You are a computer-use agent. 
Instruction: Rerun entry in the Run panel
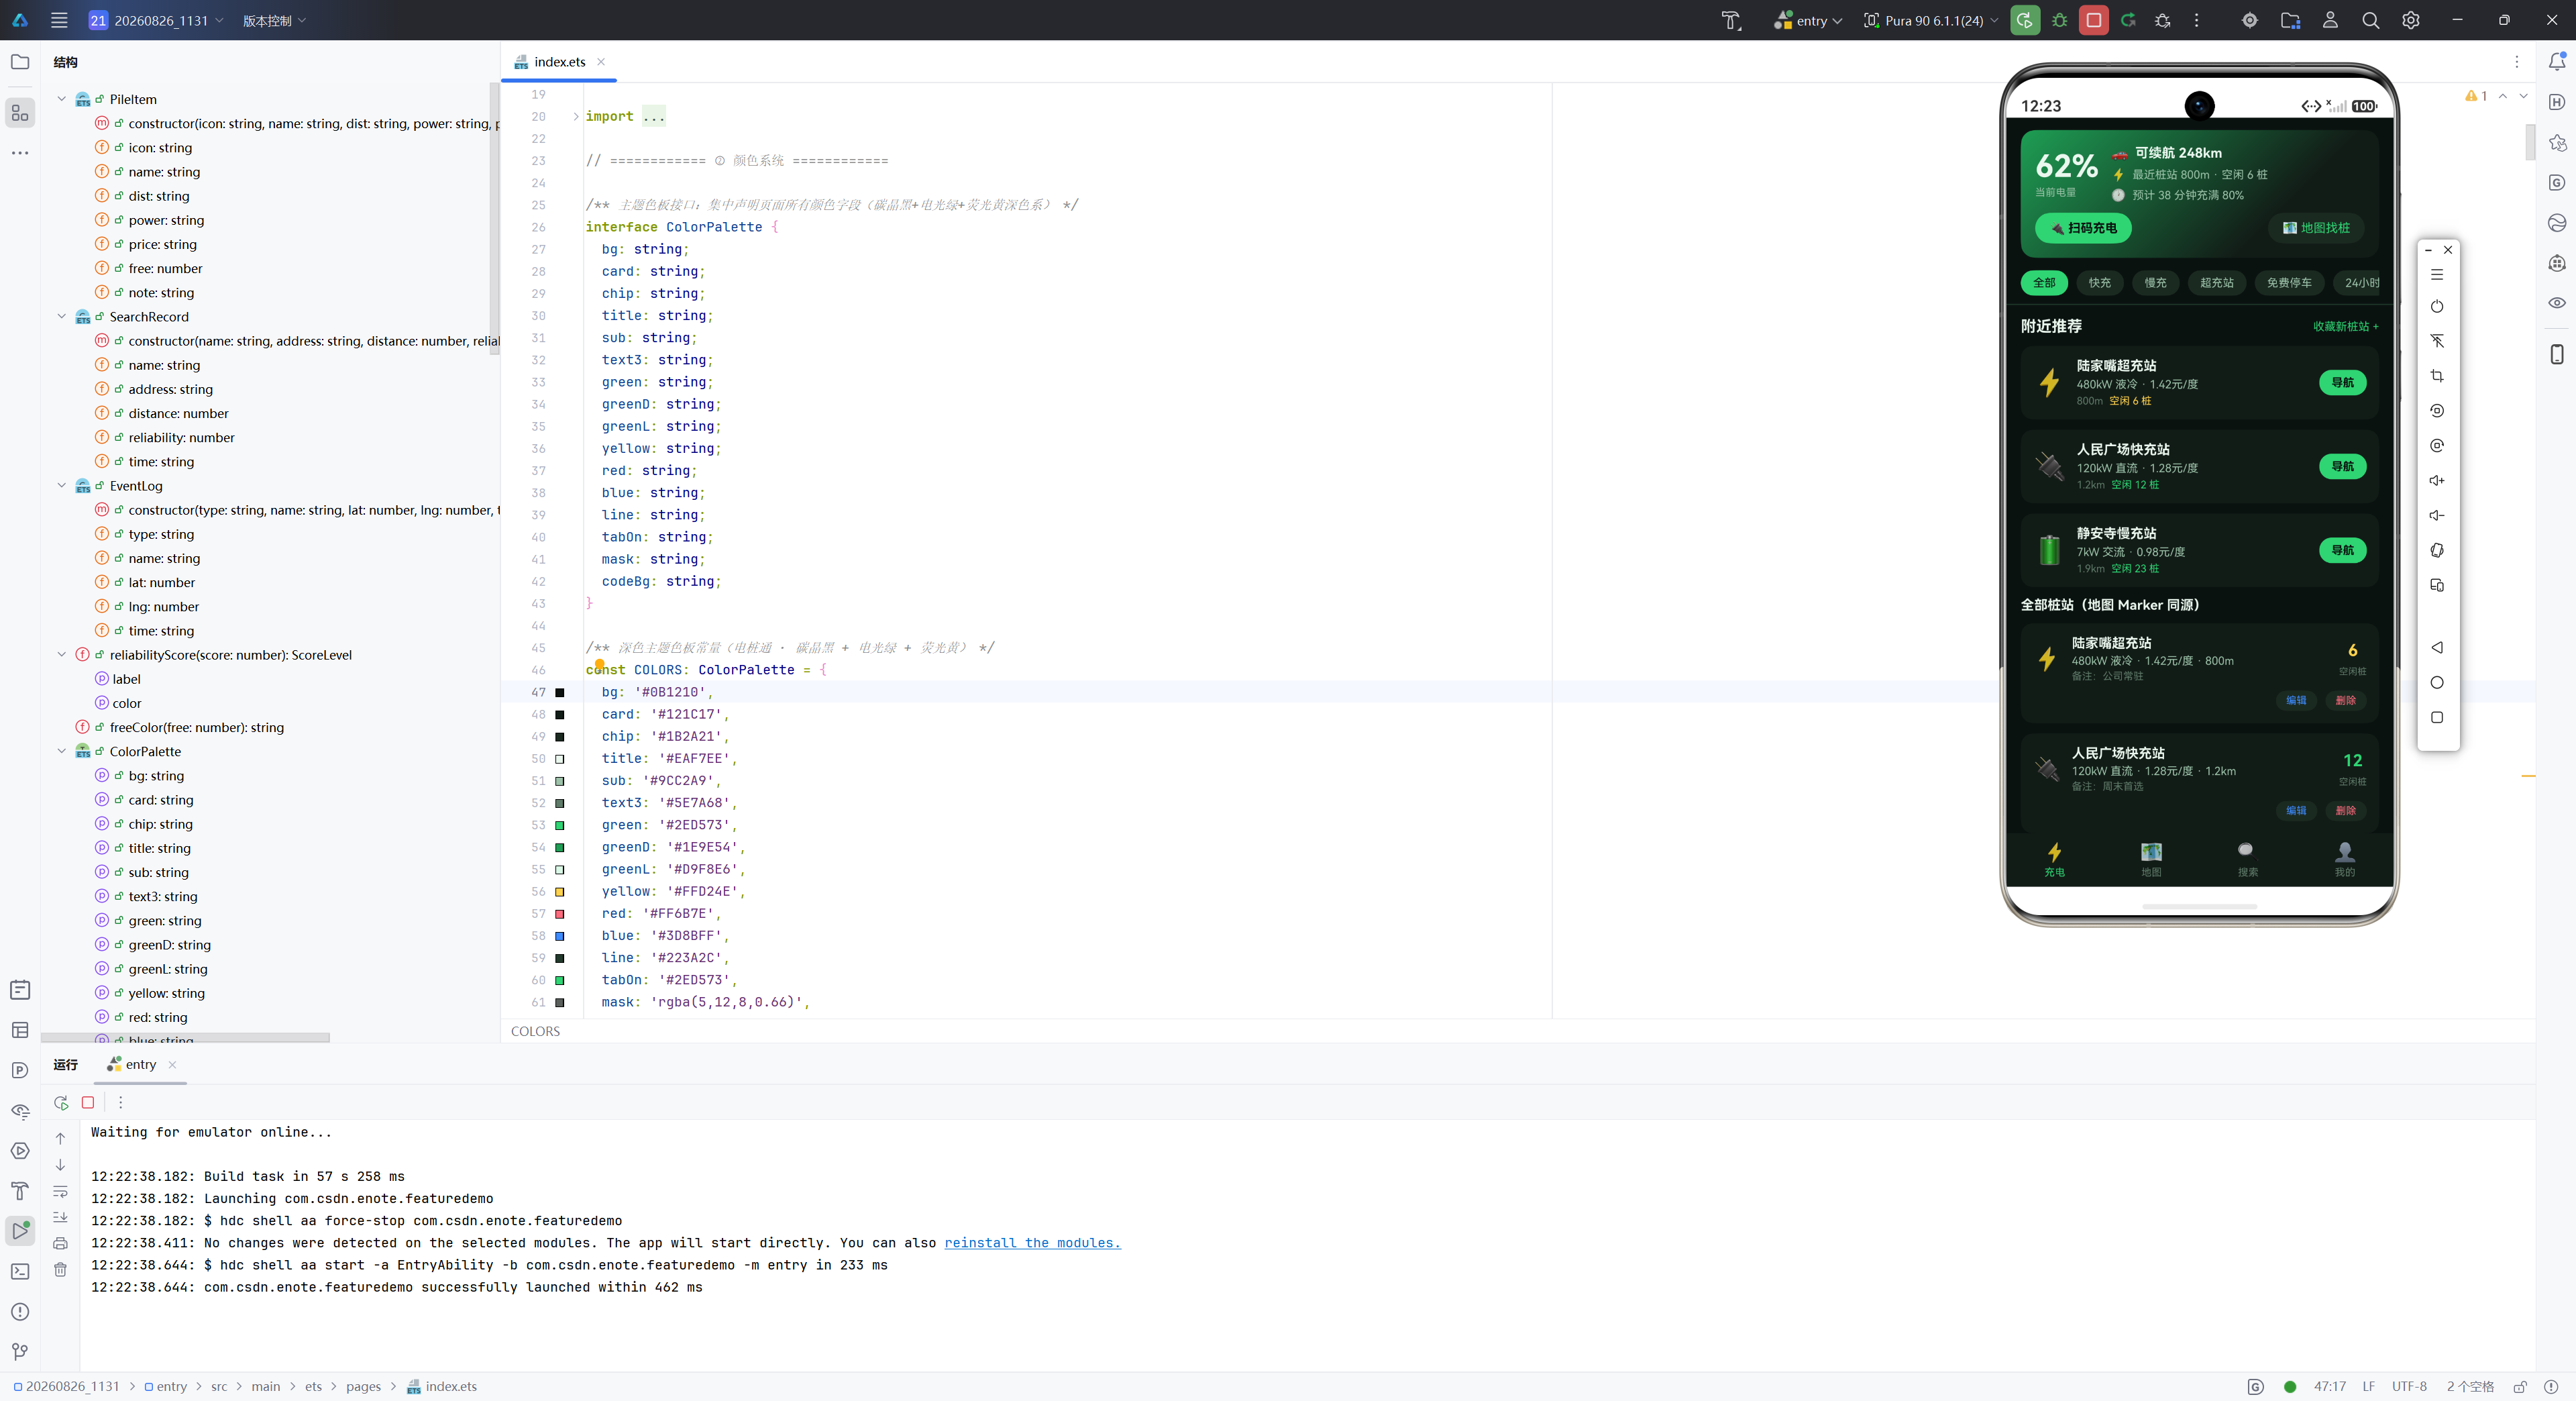pyautogui.click(x=61, y=1102)
